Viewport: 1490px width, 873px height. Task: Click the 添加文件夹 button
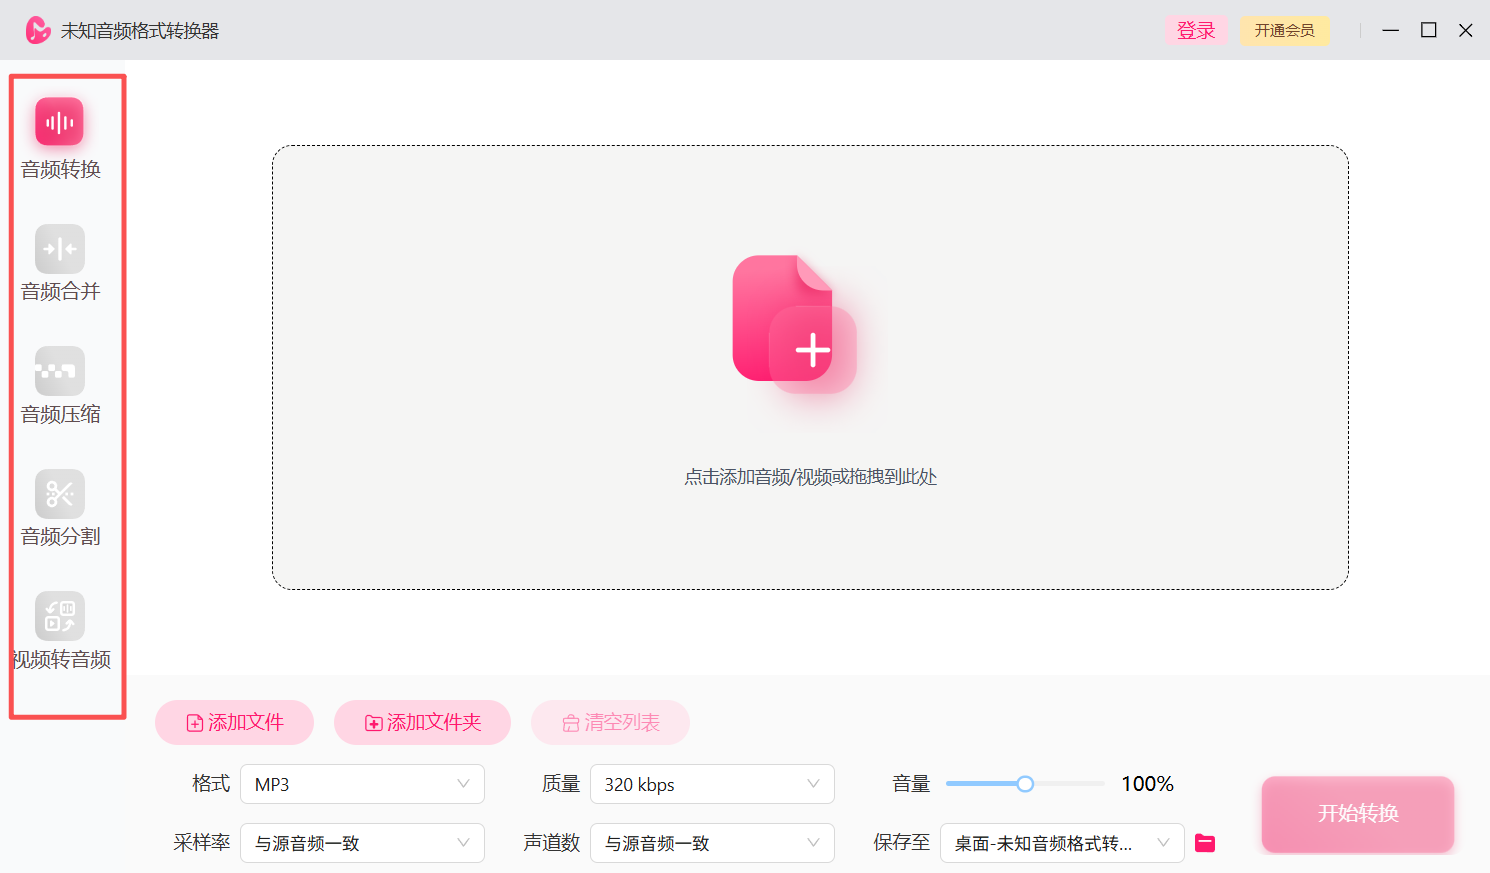click(x=422, y=722)
